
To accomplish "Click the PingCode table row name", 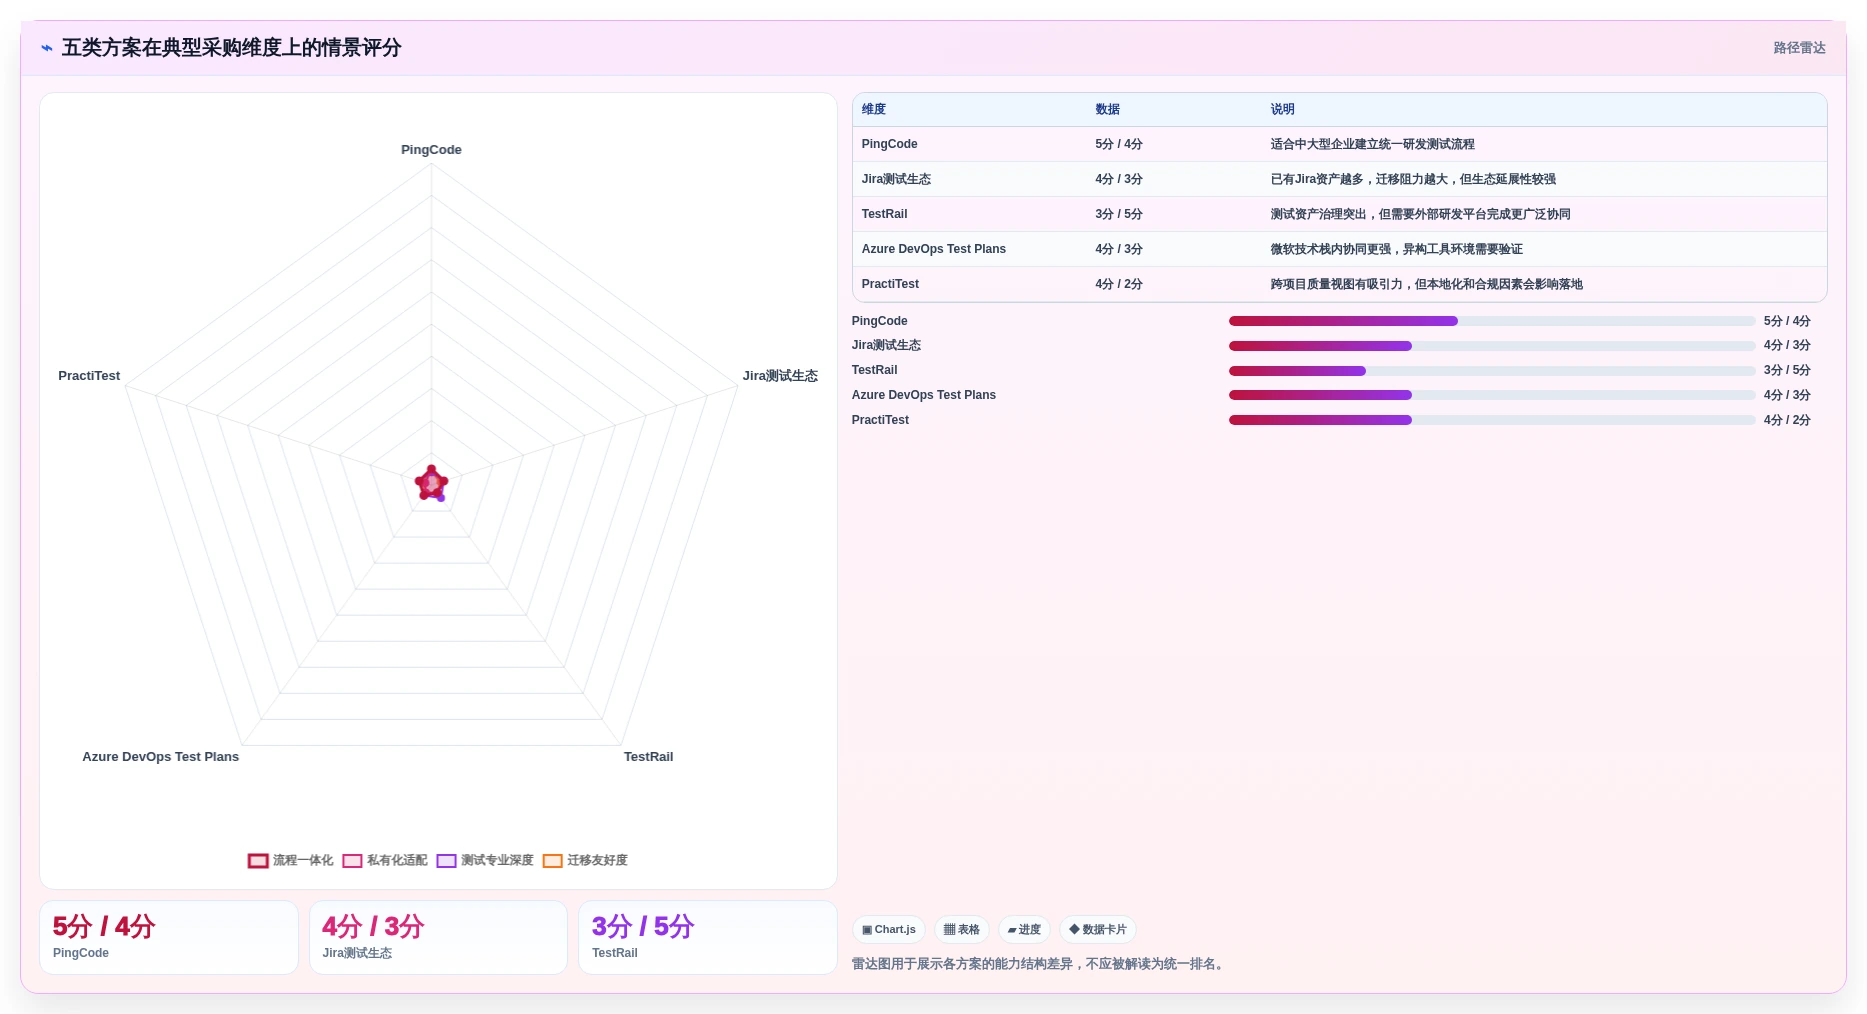I will (889, 144).
